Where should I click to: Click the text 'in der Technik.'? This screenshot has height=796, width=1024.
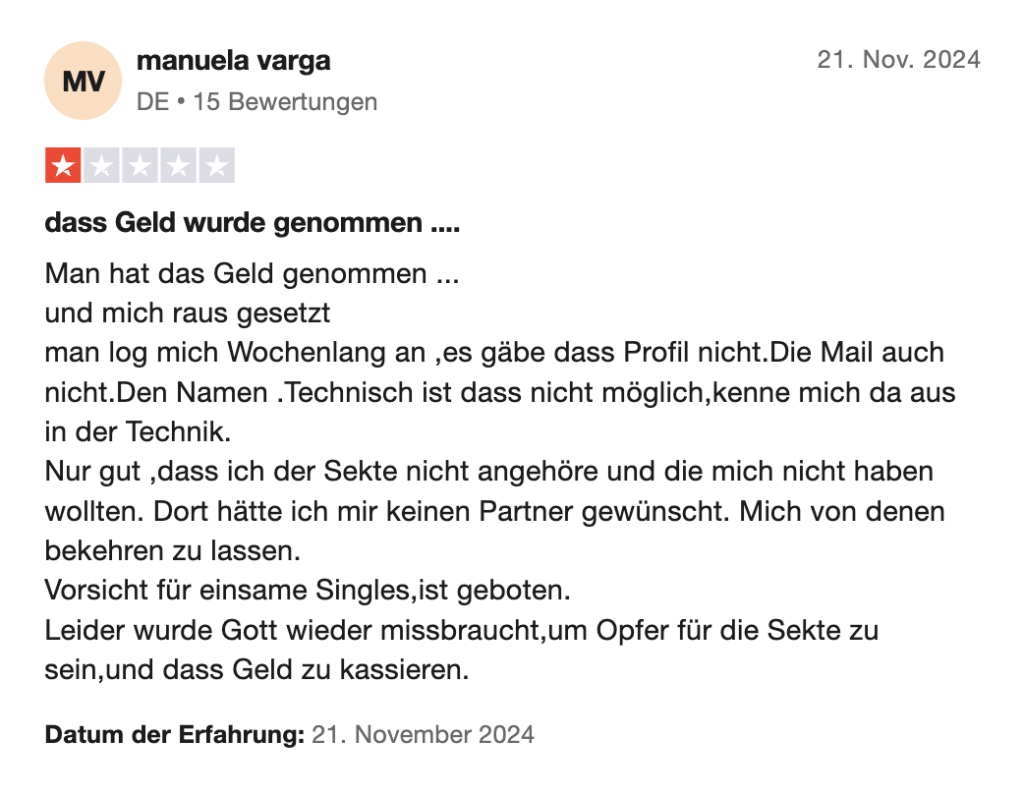click(x=138, y=432)
